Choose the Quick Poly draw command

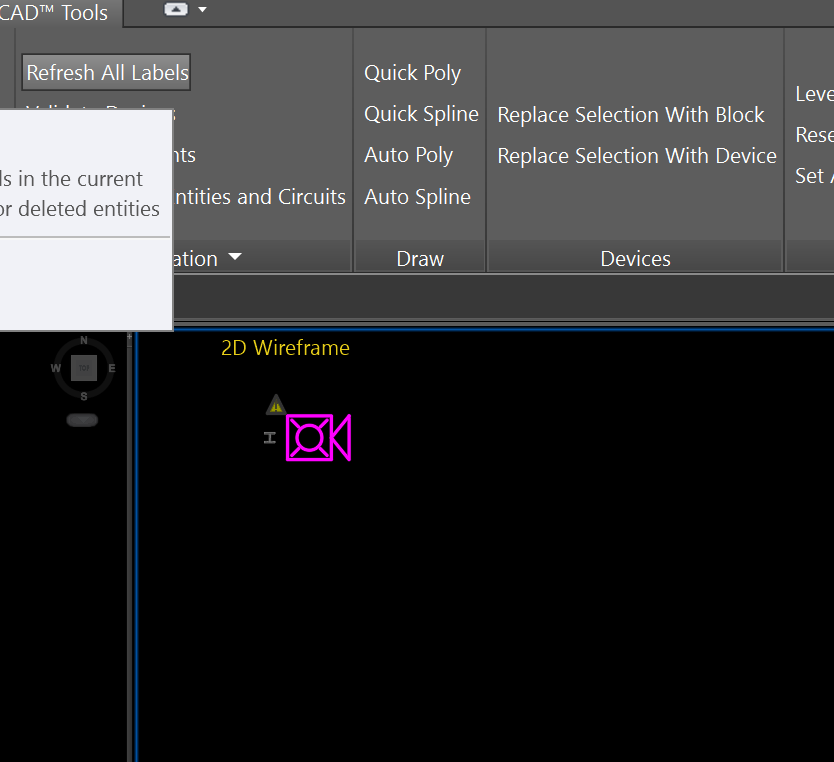[x=412, y=73]
